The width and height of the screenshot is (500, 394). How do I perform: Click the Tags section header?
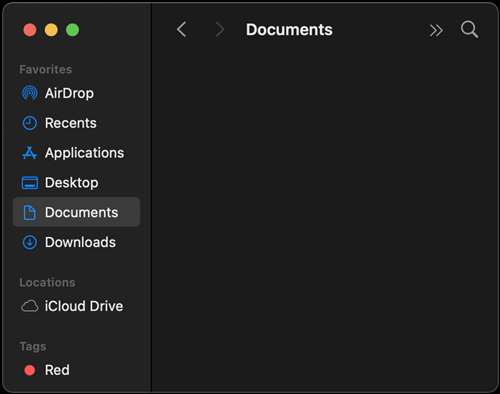(x=33, y=346)
